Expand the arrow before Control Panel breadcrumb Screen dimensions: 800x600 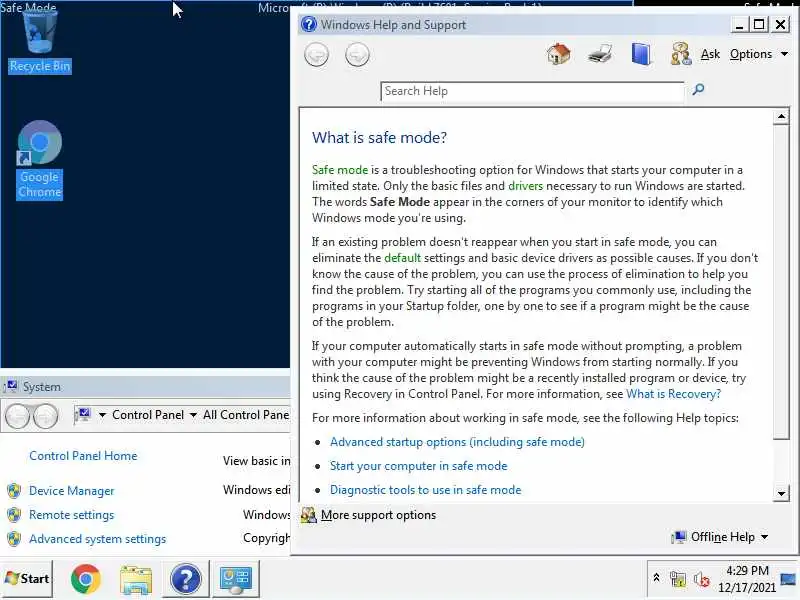coord(102,415)
